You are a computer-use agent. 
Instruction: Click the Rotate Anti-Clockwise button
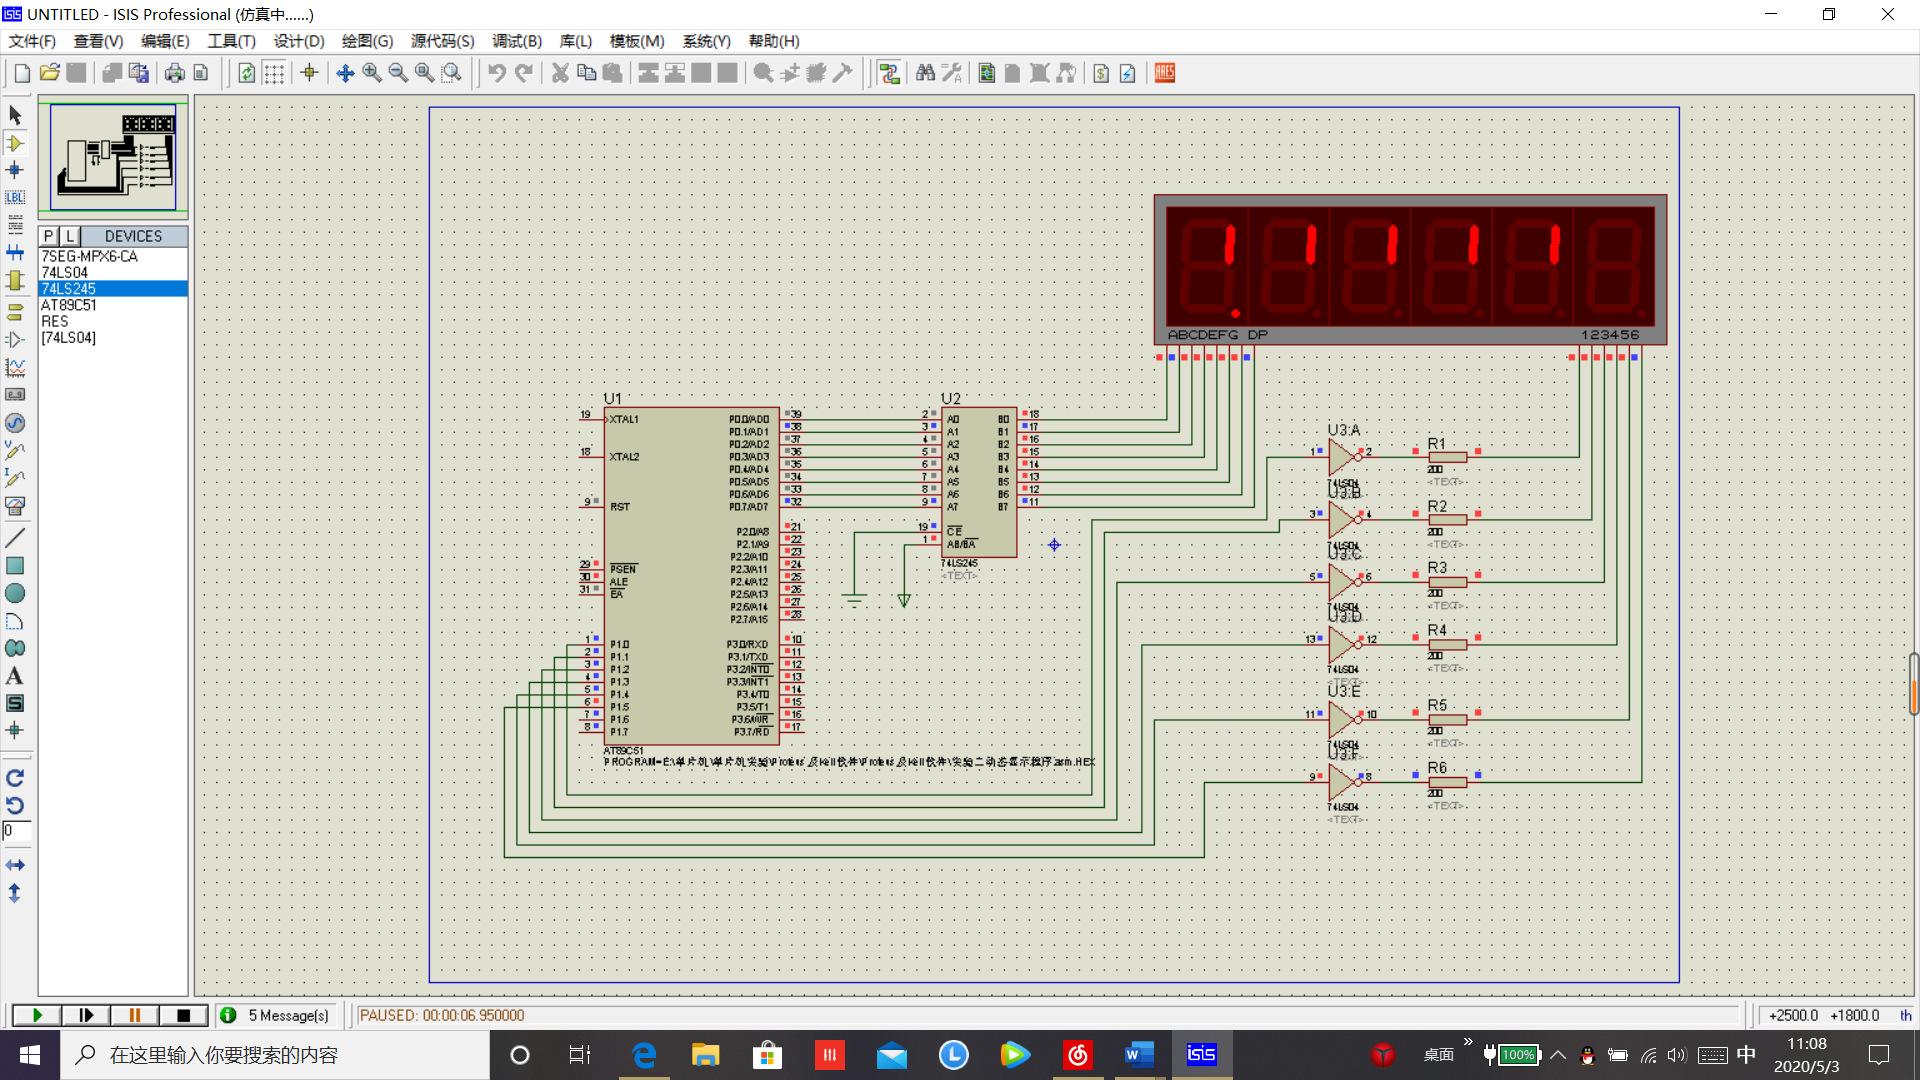click(15, 805)
